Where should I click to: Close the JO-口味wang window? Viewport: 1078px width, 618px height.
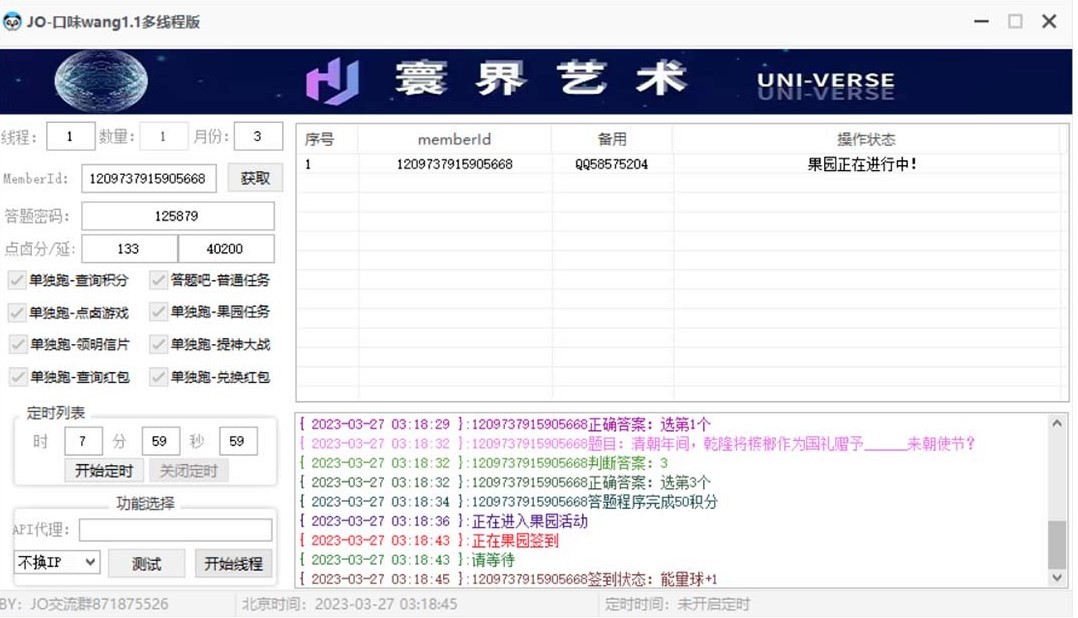click(x=1049, y=21)
